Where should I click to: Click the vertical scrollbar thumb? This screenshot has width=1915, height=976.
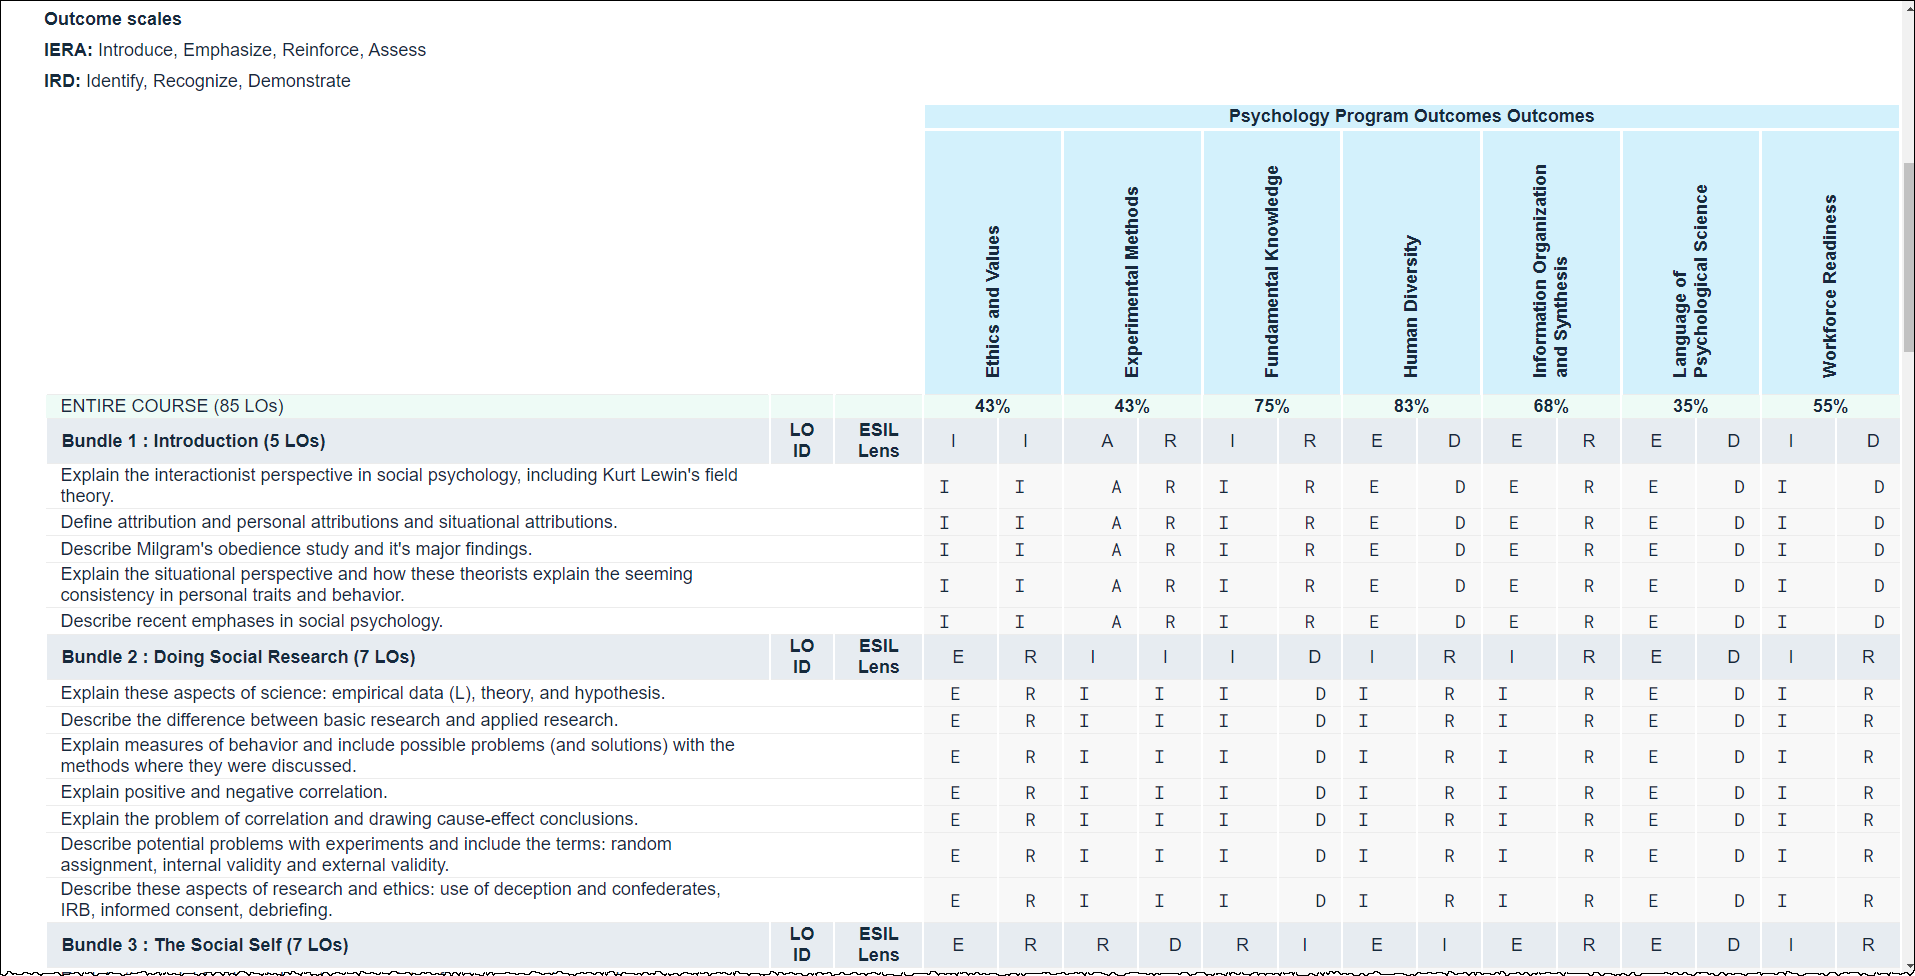coord(1908,257)
